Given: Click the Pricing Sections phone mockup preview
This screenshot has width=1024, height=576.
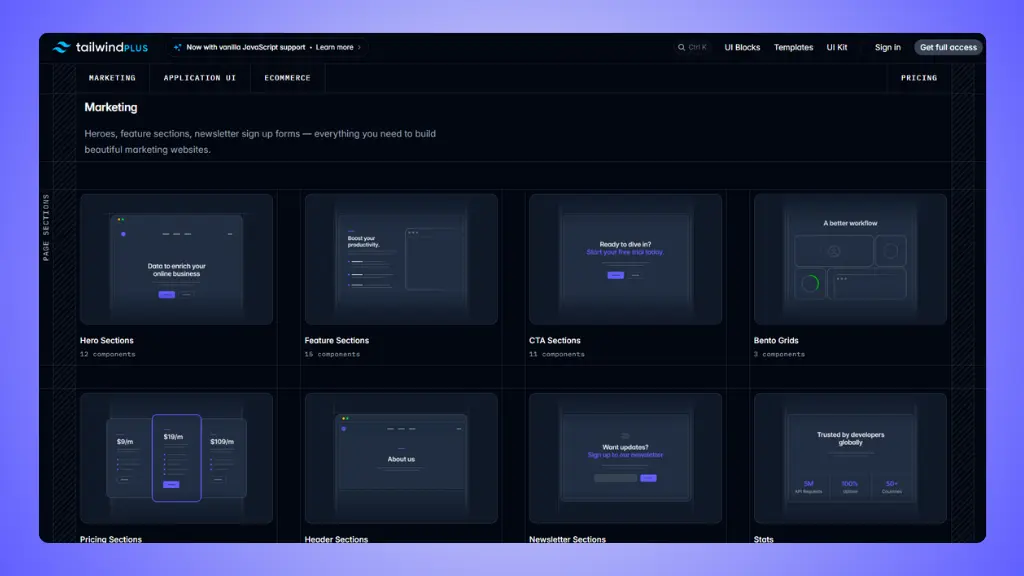Looking at the screenshot, I should tap(176, 458).
